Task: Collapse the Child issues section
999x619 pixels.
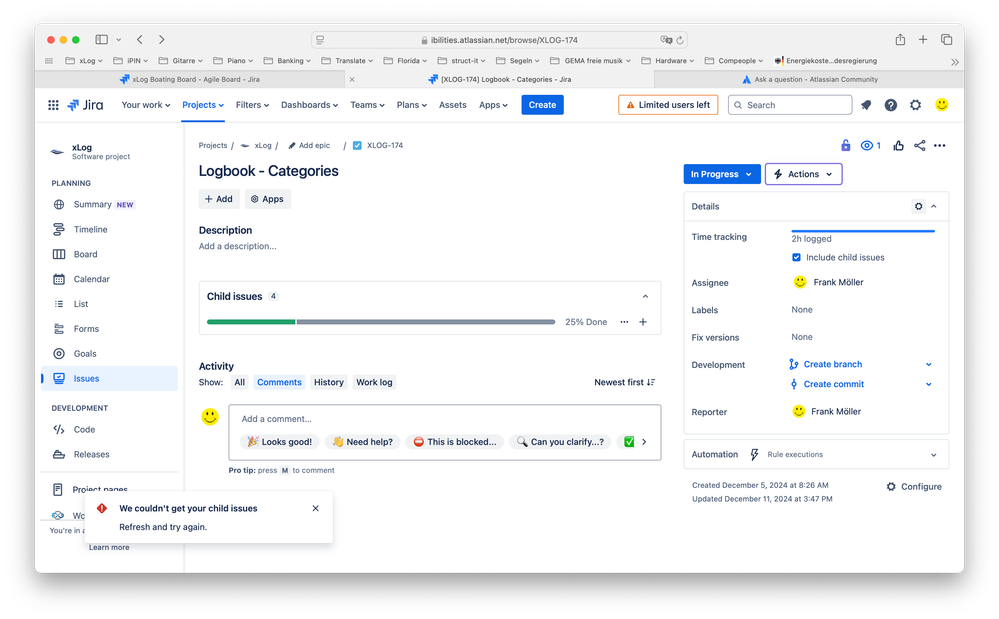Action: (645, 297)
